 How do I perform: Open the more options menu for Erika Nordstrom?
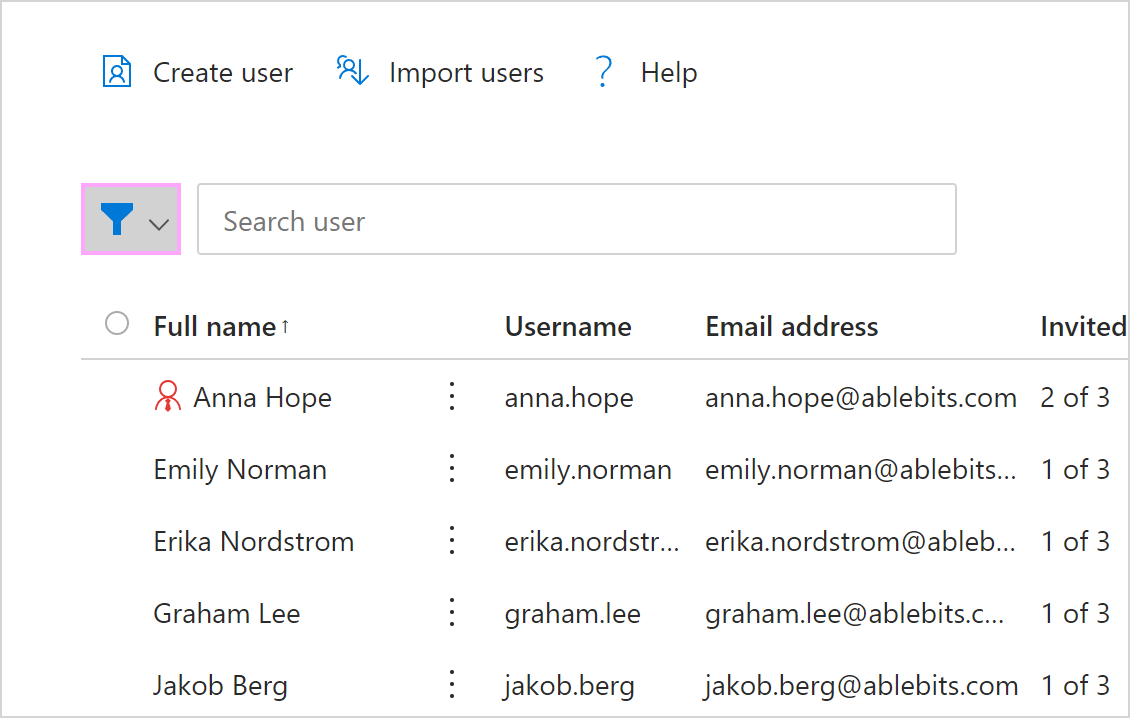[x=452, y=541]
